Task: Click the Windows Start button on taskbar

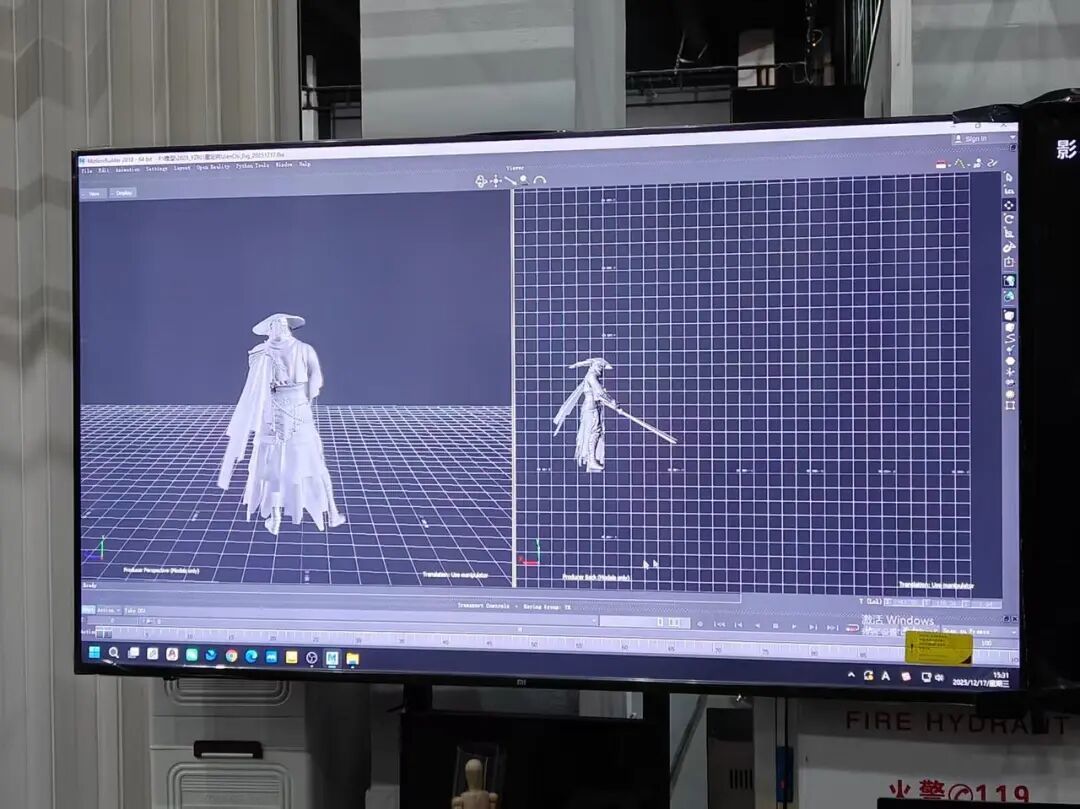Action: (94, 653)
